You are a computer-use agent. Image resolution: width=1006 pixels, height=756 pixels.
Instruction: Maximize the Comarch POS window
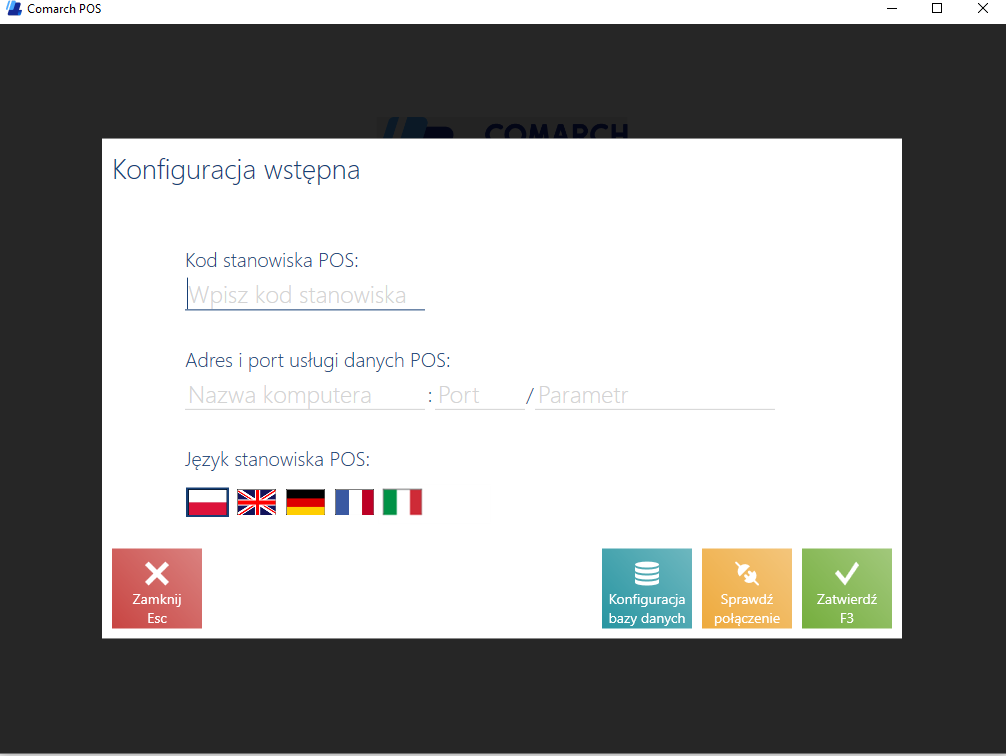(x=937, y=8)
